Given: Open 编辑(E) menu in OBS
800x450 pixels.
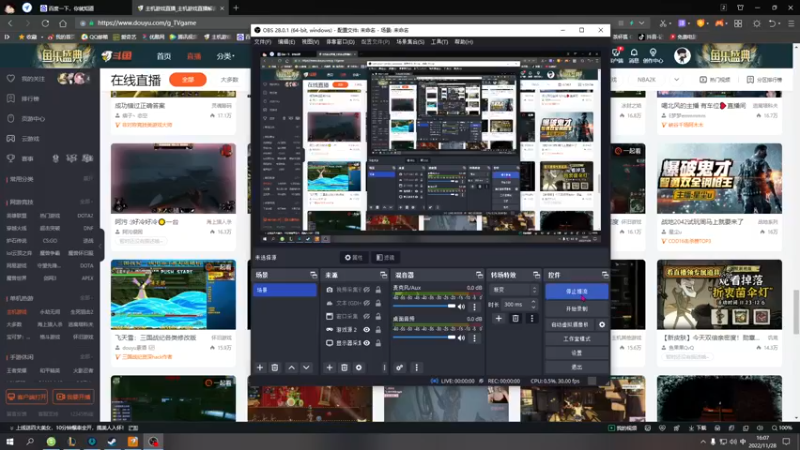Looking at the screenshot, I should 286,42.
